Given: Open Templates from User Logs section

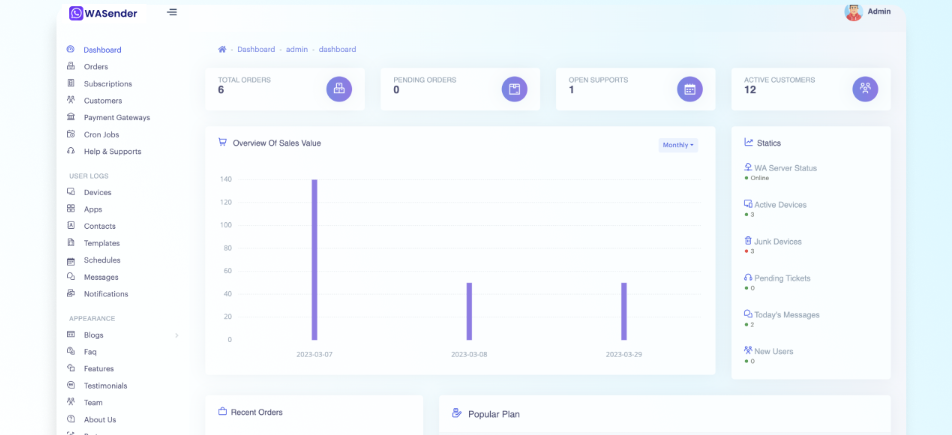Looking at the screenshot, I should click(x=101, y=243).
